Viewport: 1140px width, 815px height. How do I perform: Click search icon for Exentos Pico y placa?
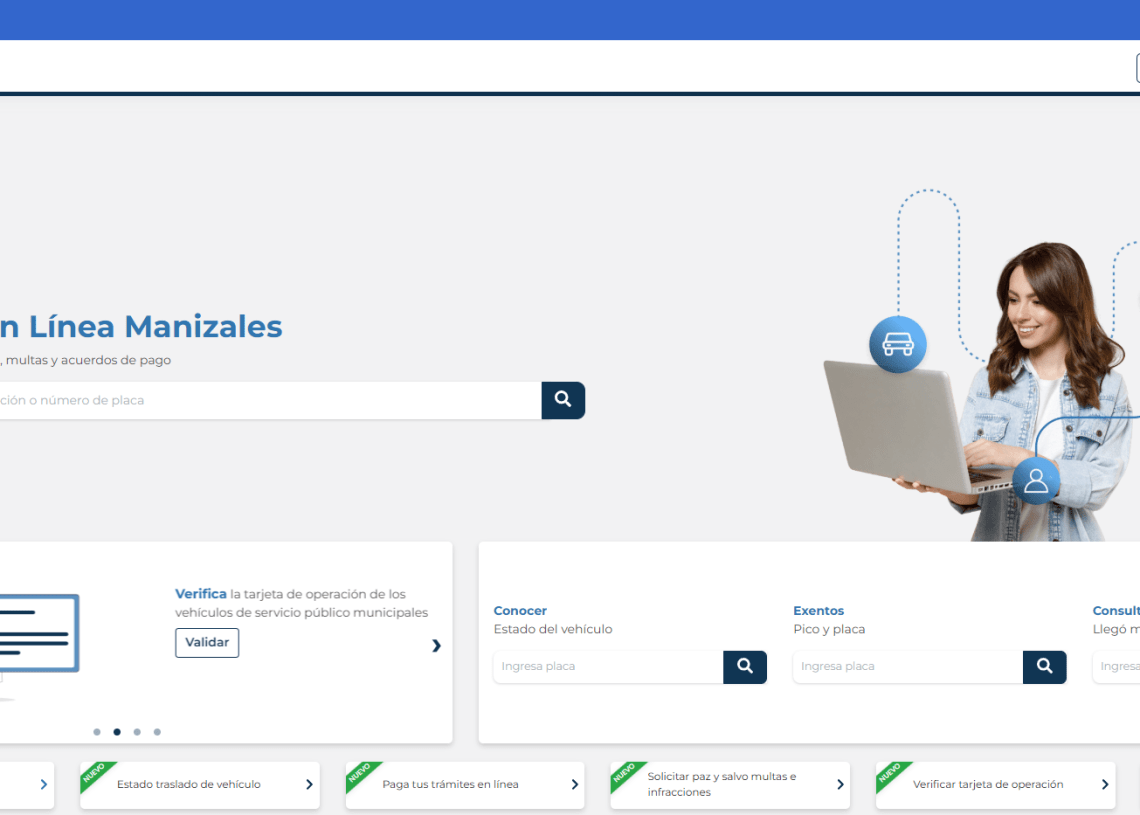(1044, 667)
